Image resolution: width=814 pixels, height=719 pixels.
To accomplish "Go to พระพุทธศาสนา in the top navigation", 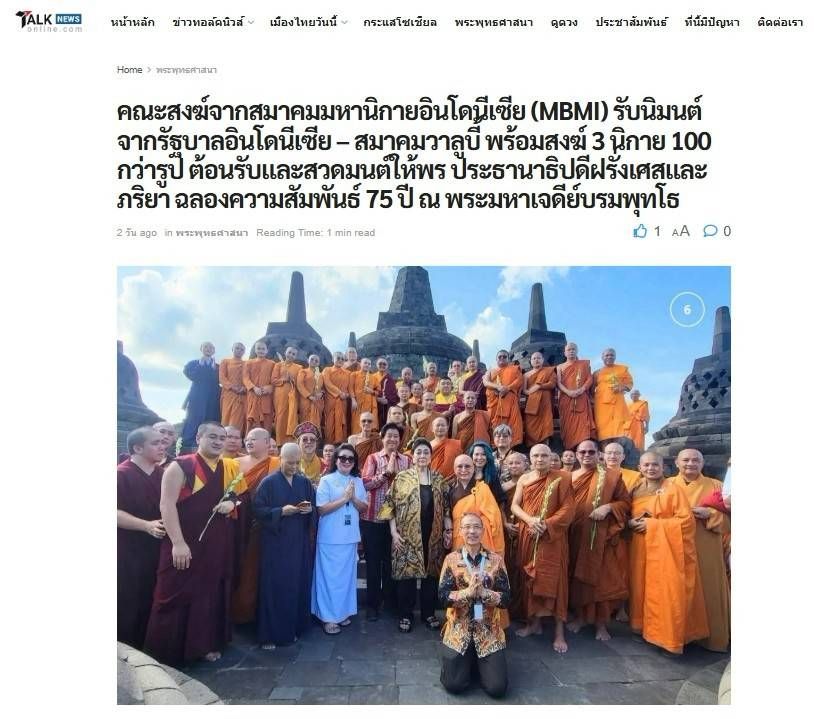I will pos(494,22).
